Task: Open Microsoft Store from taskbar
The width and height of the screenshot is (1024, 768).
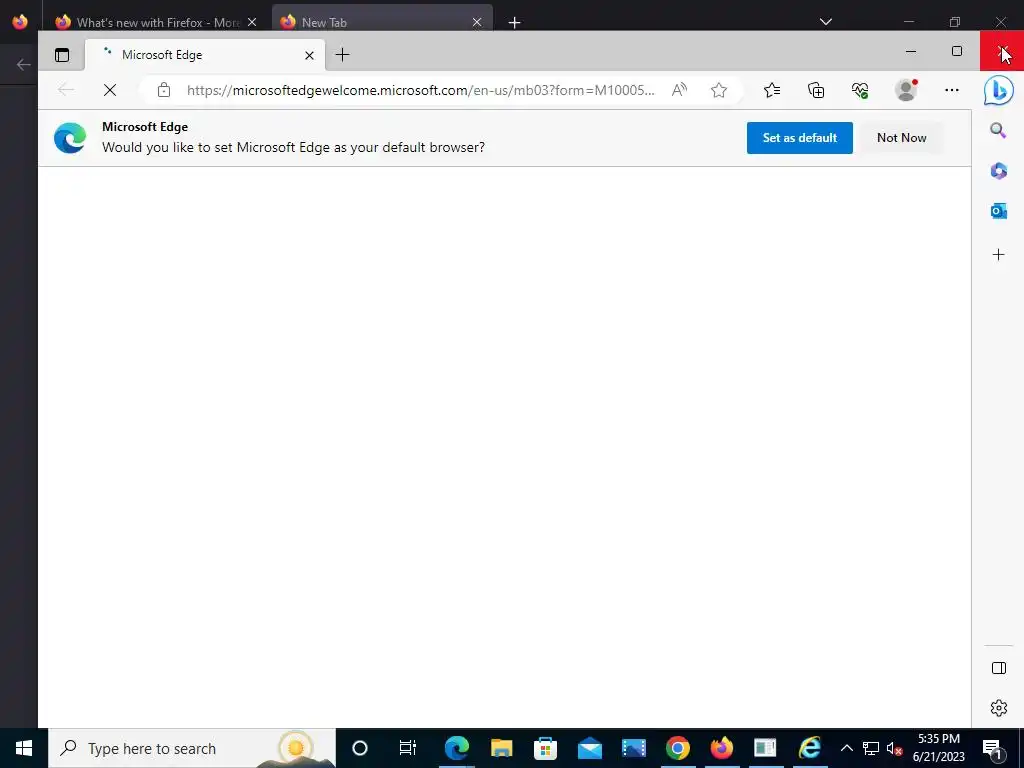Action: pyautogui.click(x=545, y=748)
